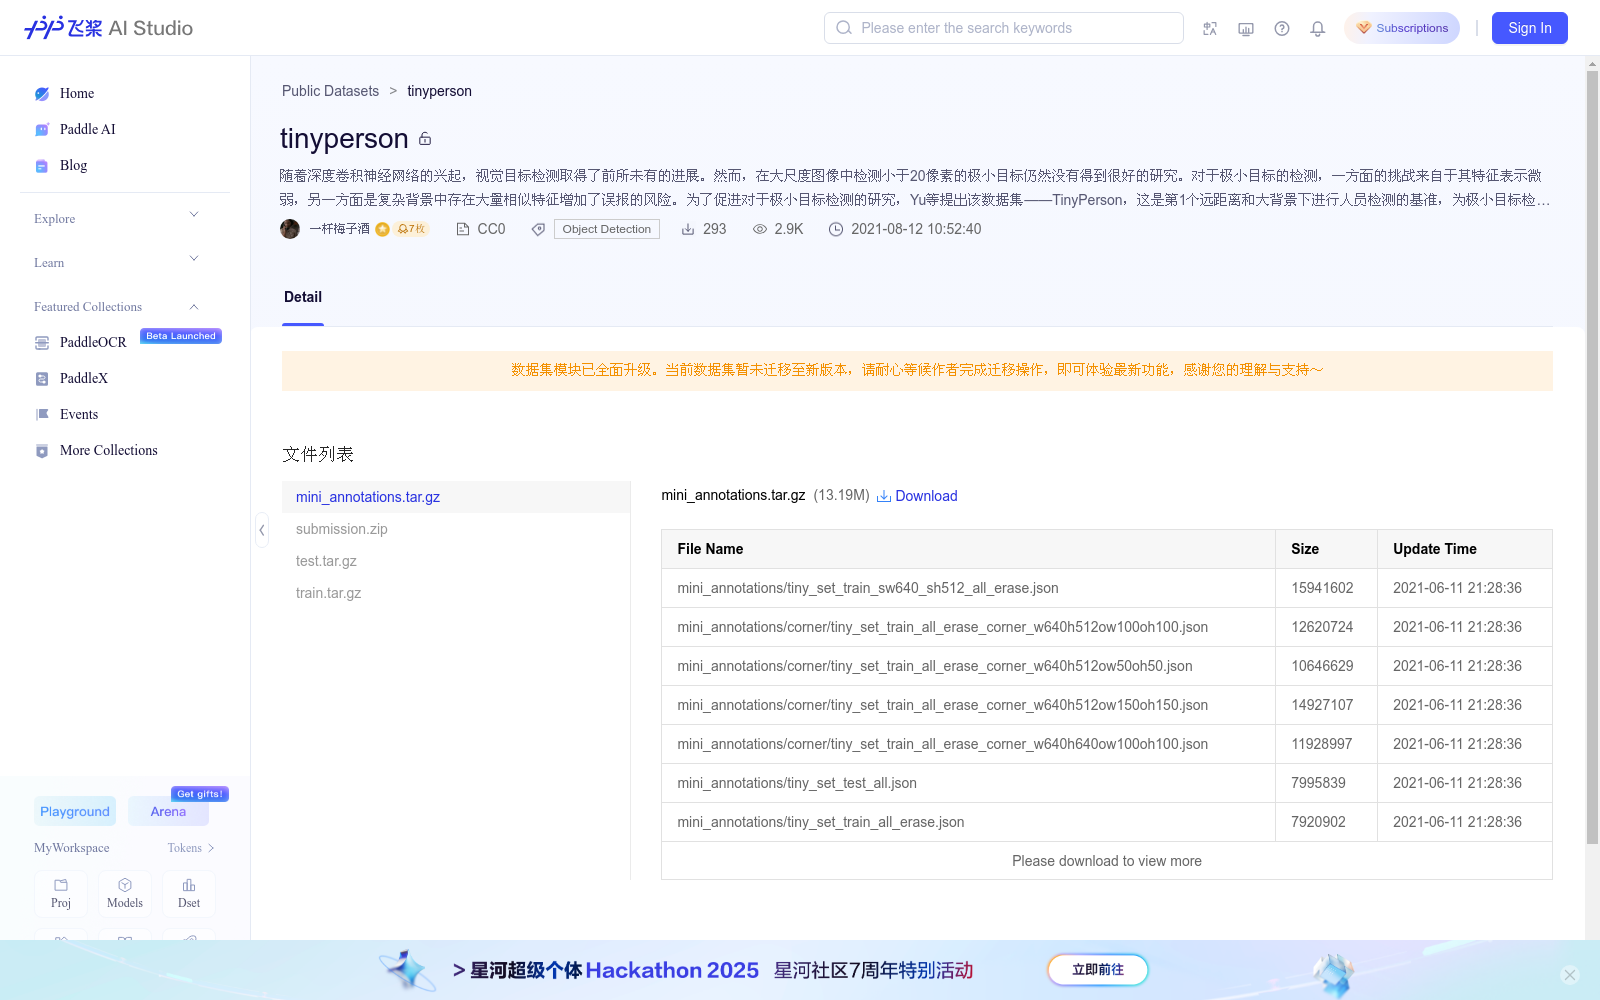Click the author name 一杆梅子酒
Viewport: 1600px width, 1000px height.
coord(340,229)
